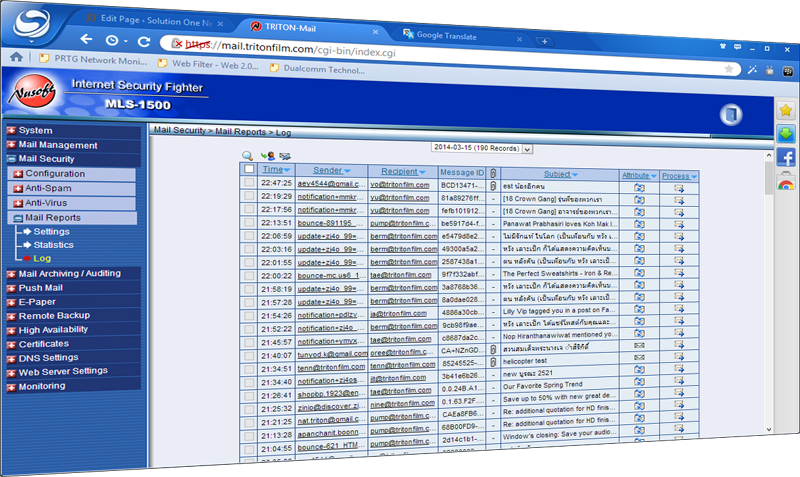Click attachment paperclip in helicopter test row
800x477 pixels.
(x=493, y=362)
